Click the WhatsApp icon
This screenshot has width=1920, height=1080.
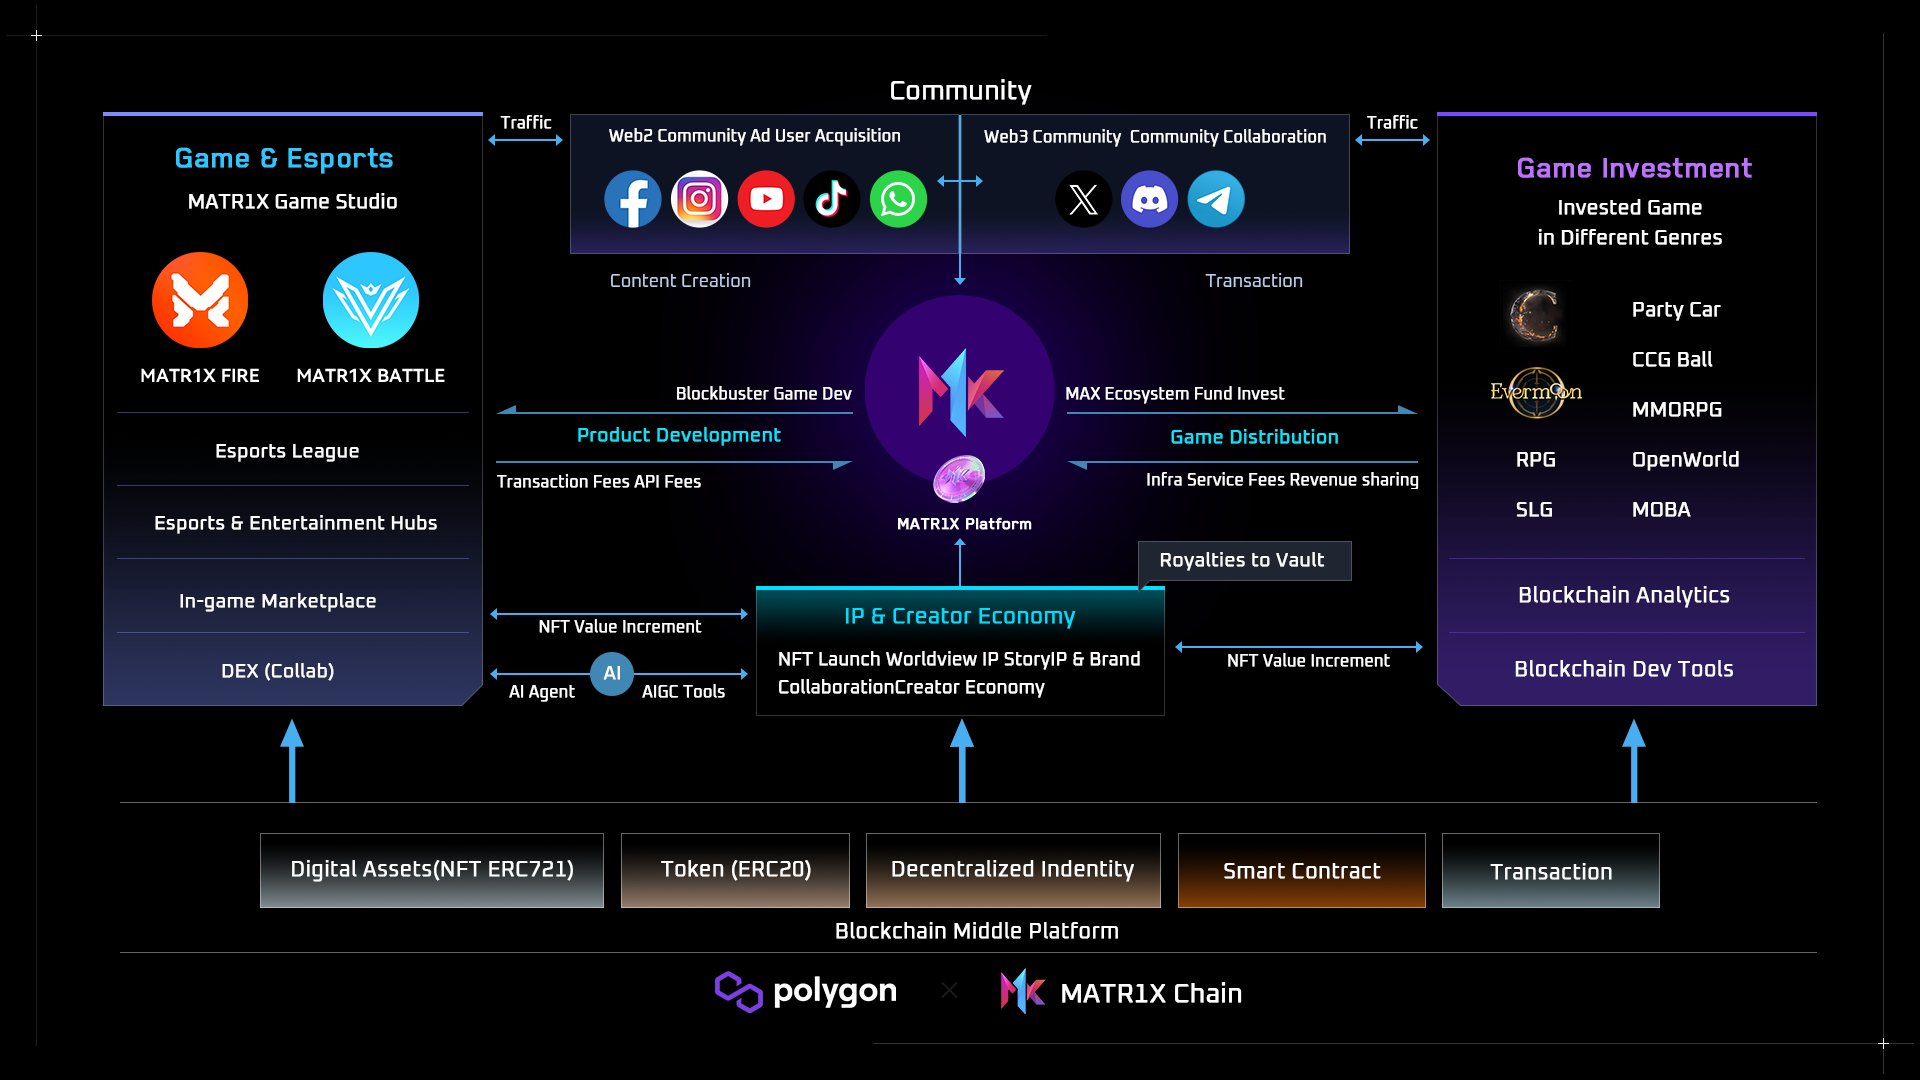click(898, 199)
